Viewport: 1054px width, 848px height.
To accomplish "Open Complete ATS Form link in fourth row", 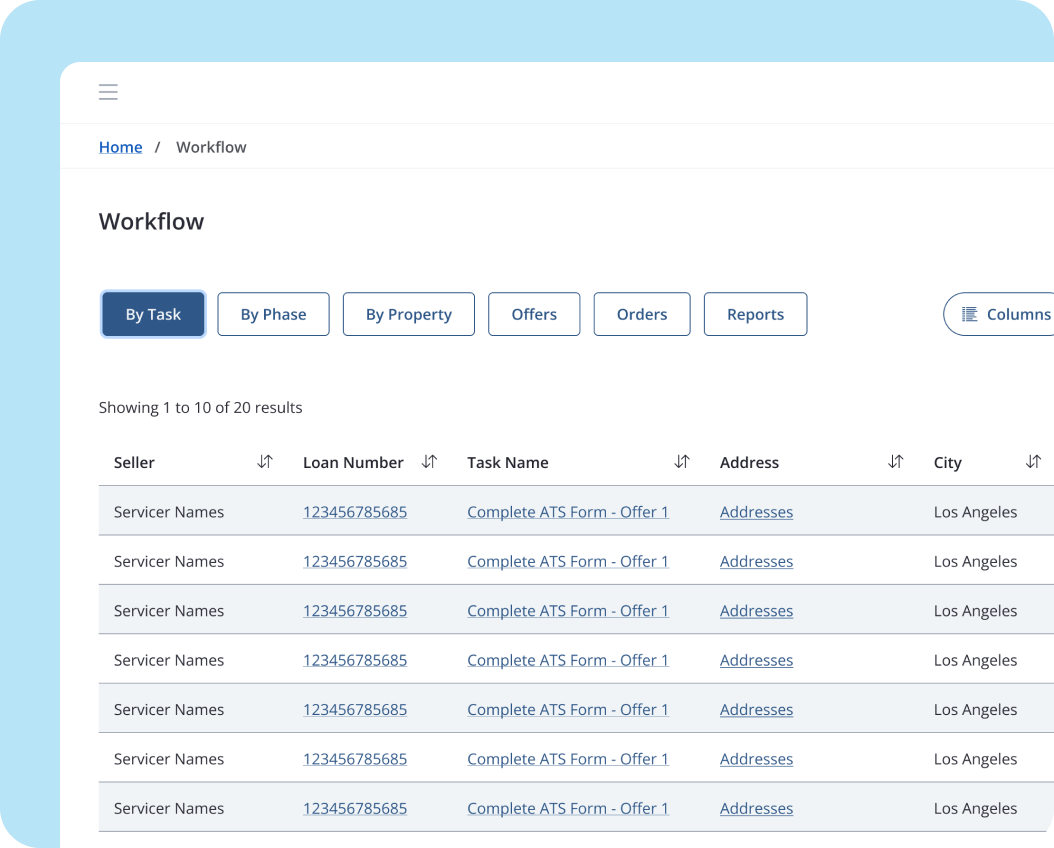I will pyautogui.click(x=568, y=660).
